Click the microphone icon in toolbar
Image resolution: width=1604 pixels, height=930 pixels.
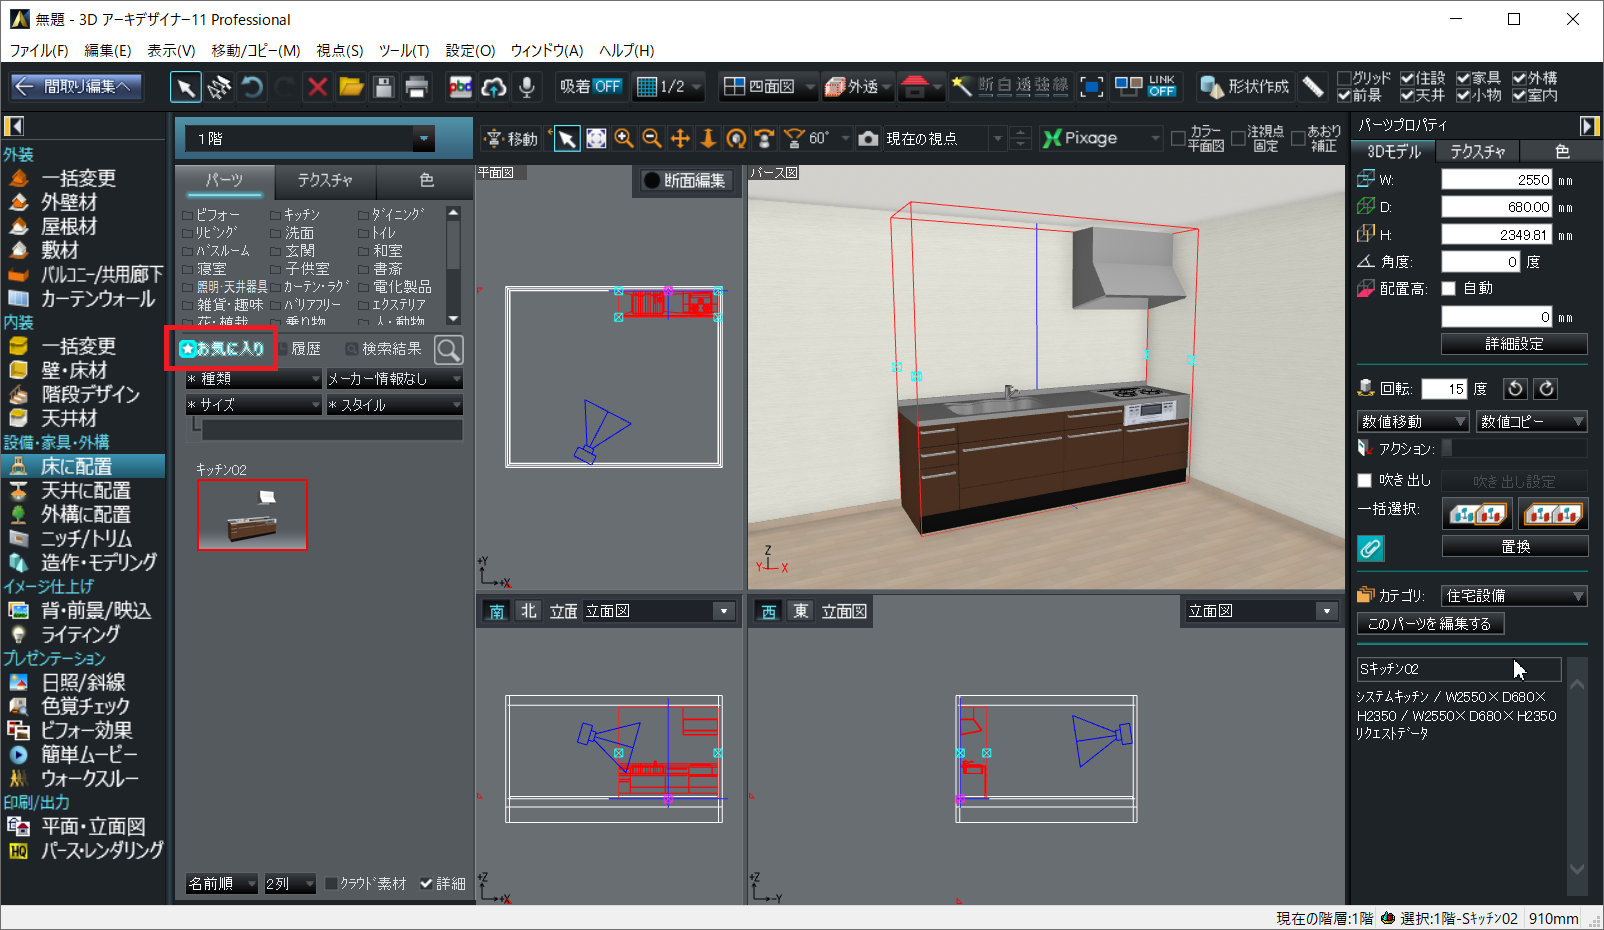(527, 87)
